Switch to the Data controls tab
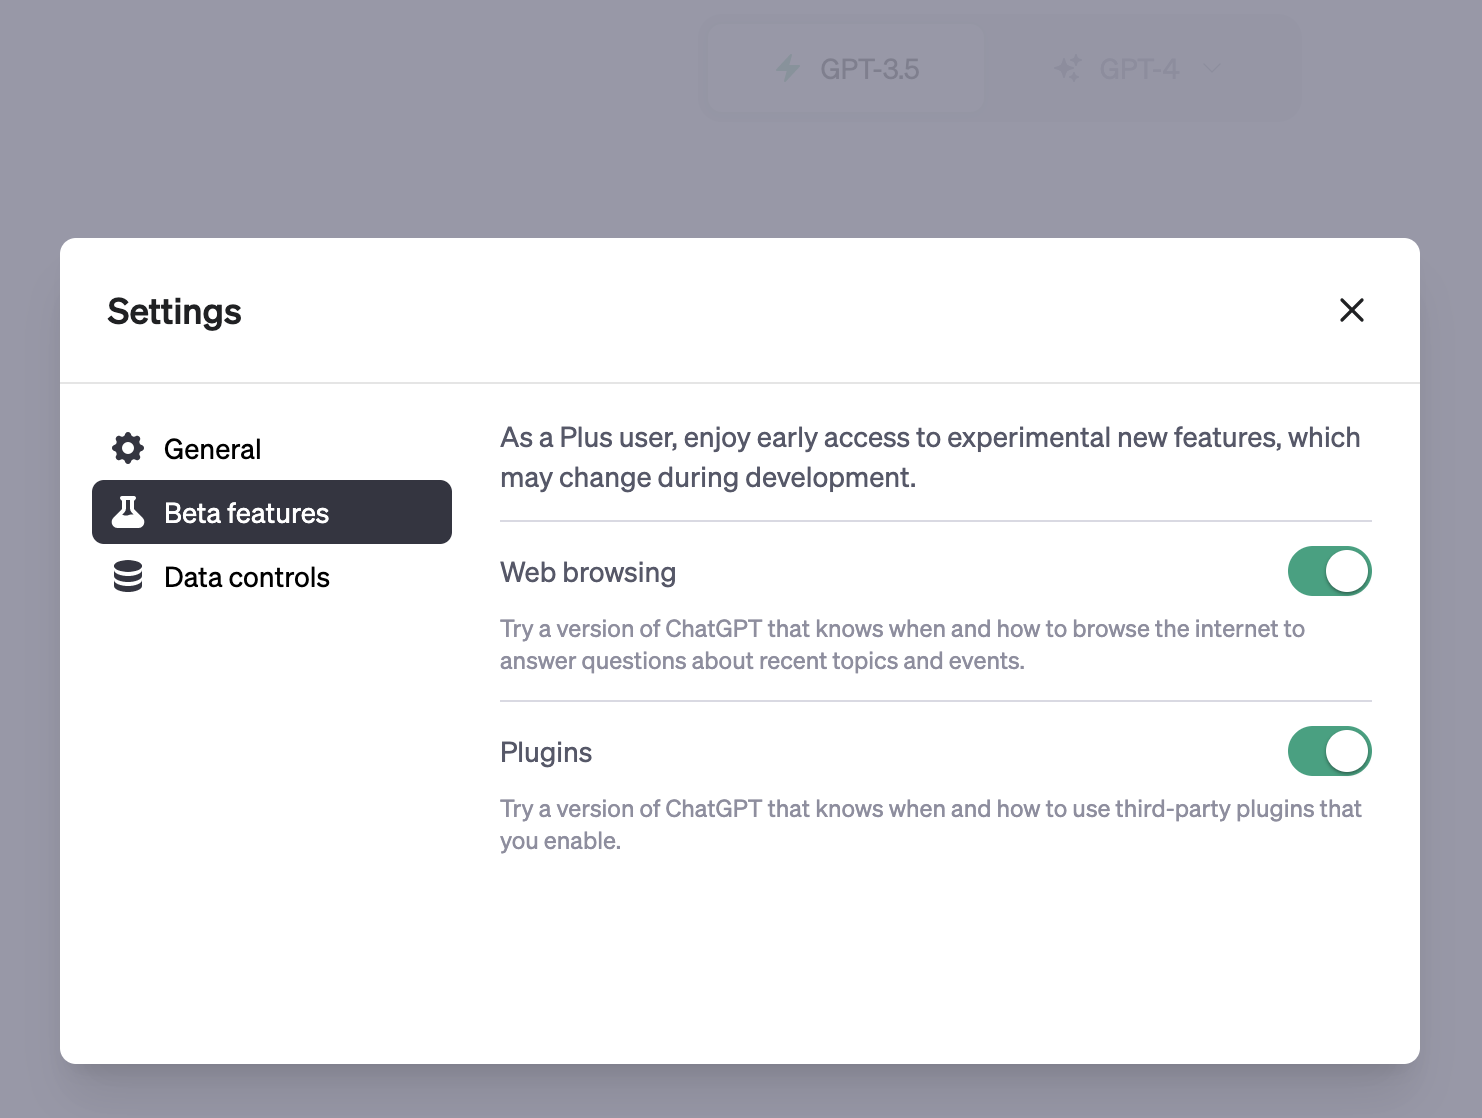The image size is (1482, 1118). point(246,577)
